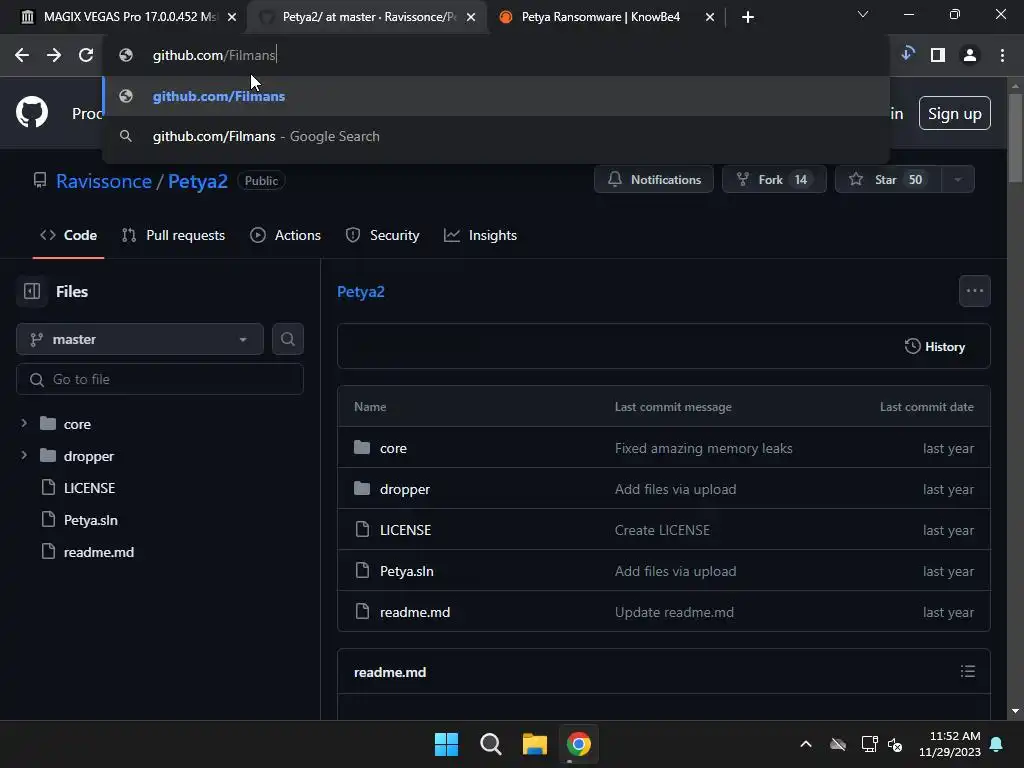Click the cloud sync tray icon
The height and width of the screenshot is (768, 1024).
point(838,744)
